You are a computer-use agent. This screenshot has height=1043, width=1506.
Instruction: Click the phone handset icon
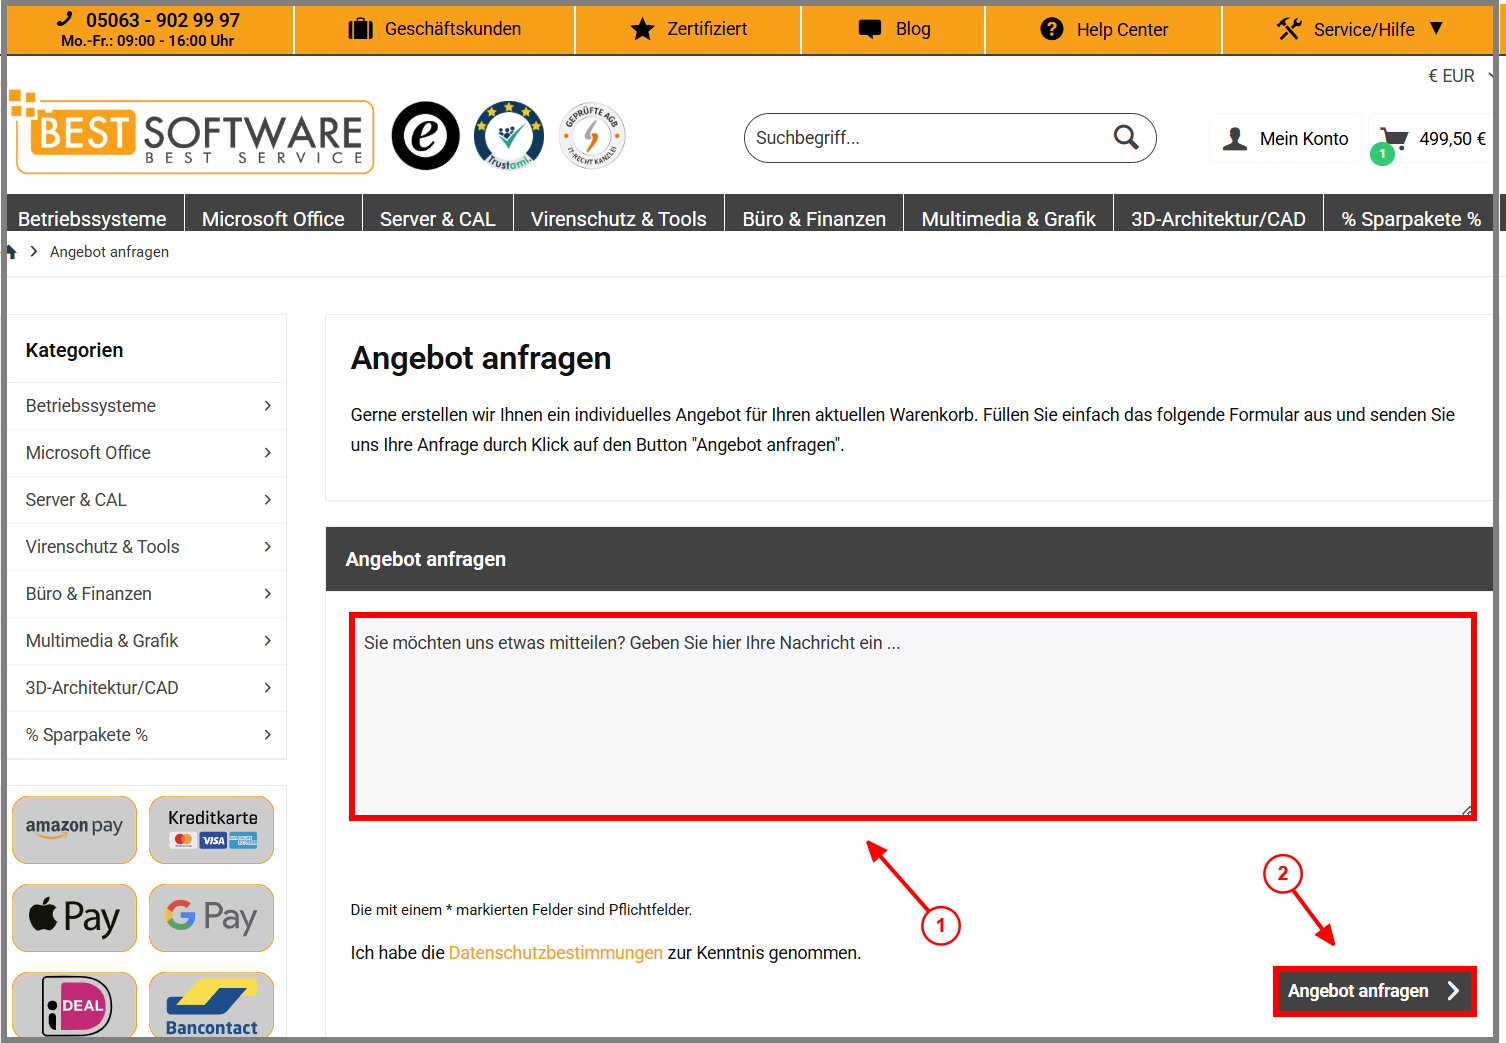[x=65, y=18]
